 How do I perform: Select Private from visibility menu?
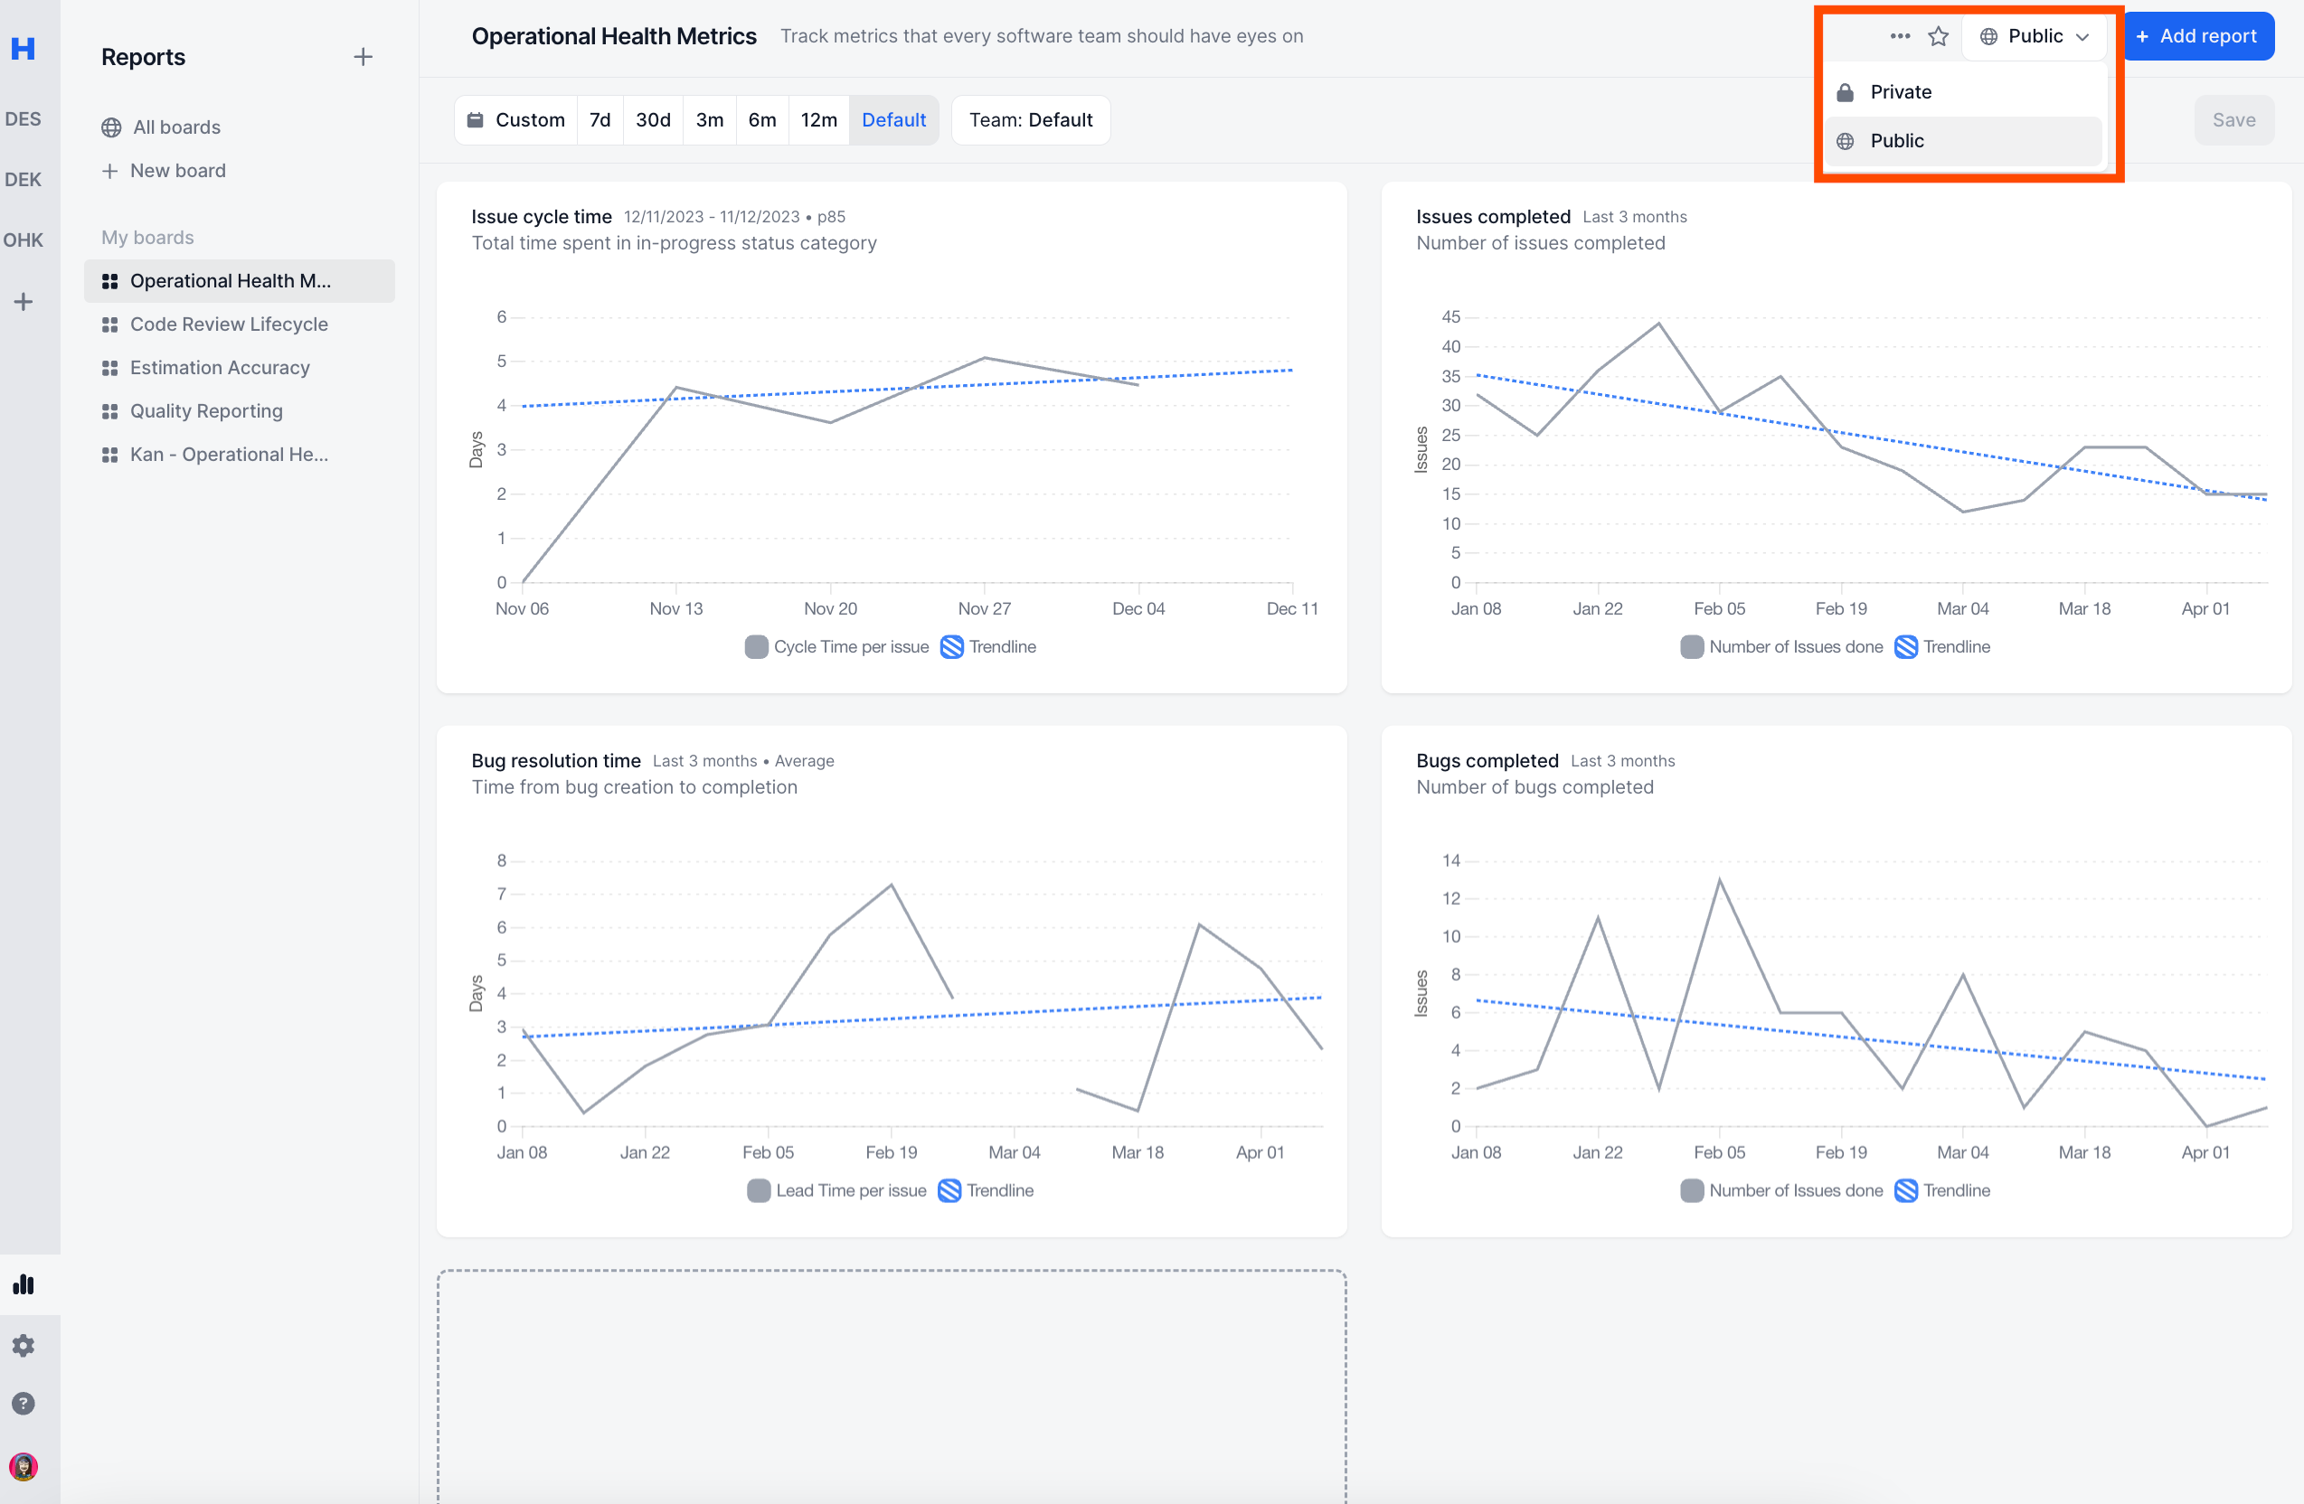point(1900,92)
